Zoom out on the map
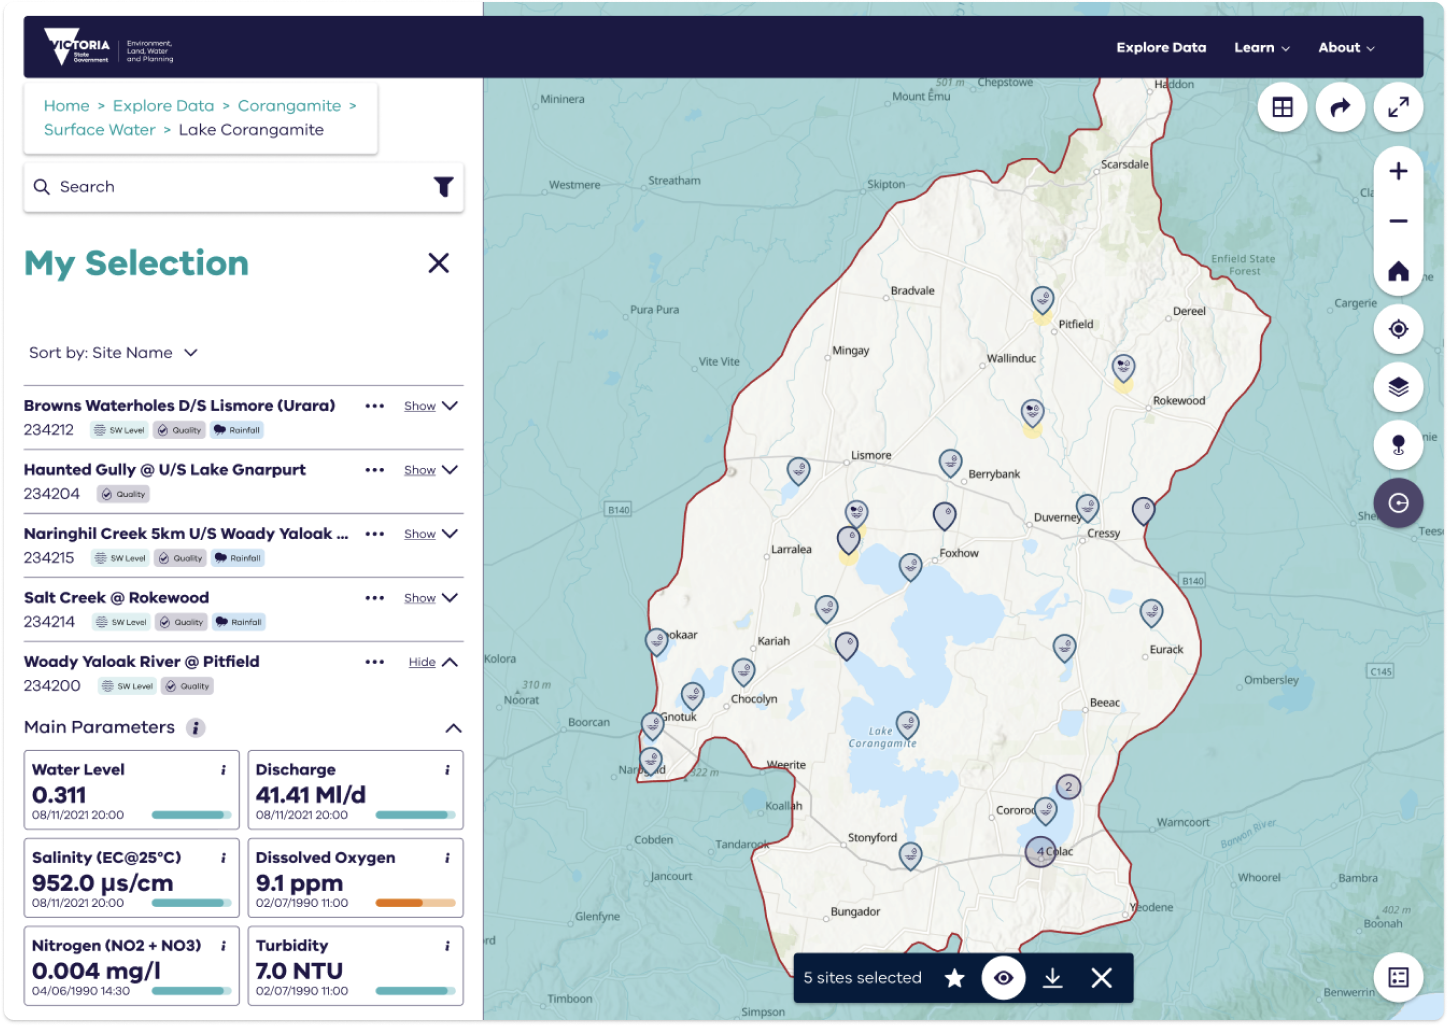Viewport: 1448px width, 1026px height. (1398, 221)
